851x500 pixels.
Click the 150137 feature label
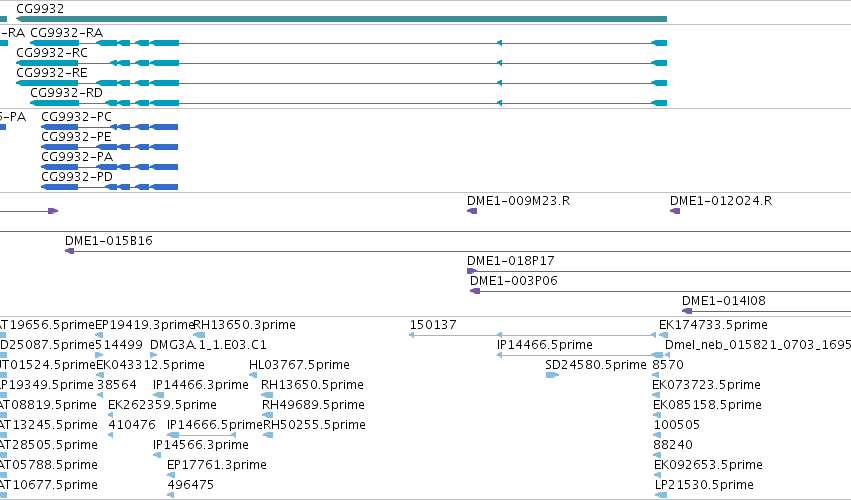click(x=433, y=325)
